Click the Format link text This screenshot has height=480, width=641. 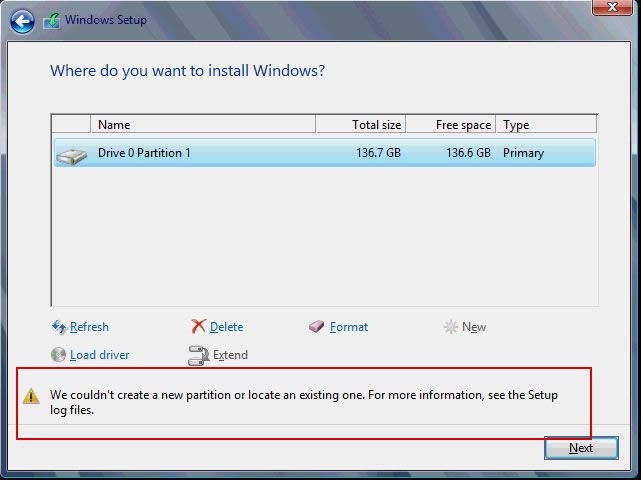pos(349,327)
